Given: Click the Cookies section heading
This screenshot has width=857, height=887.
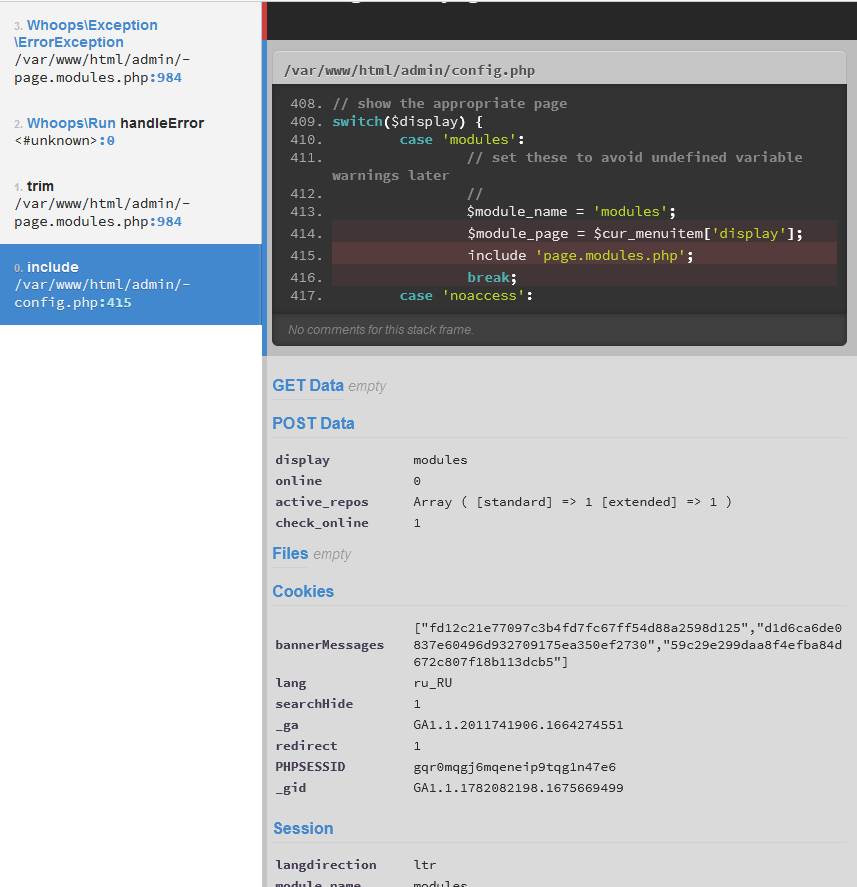Looking at the screenshot, I should (x=303, y=591).
